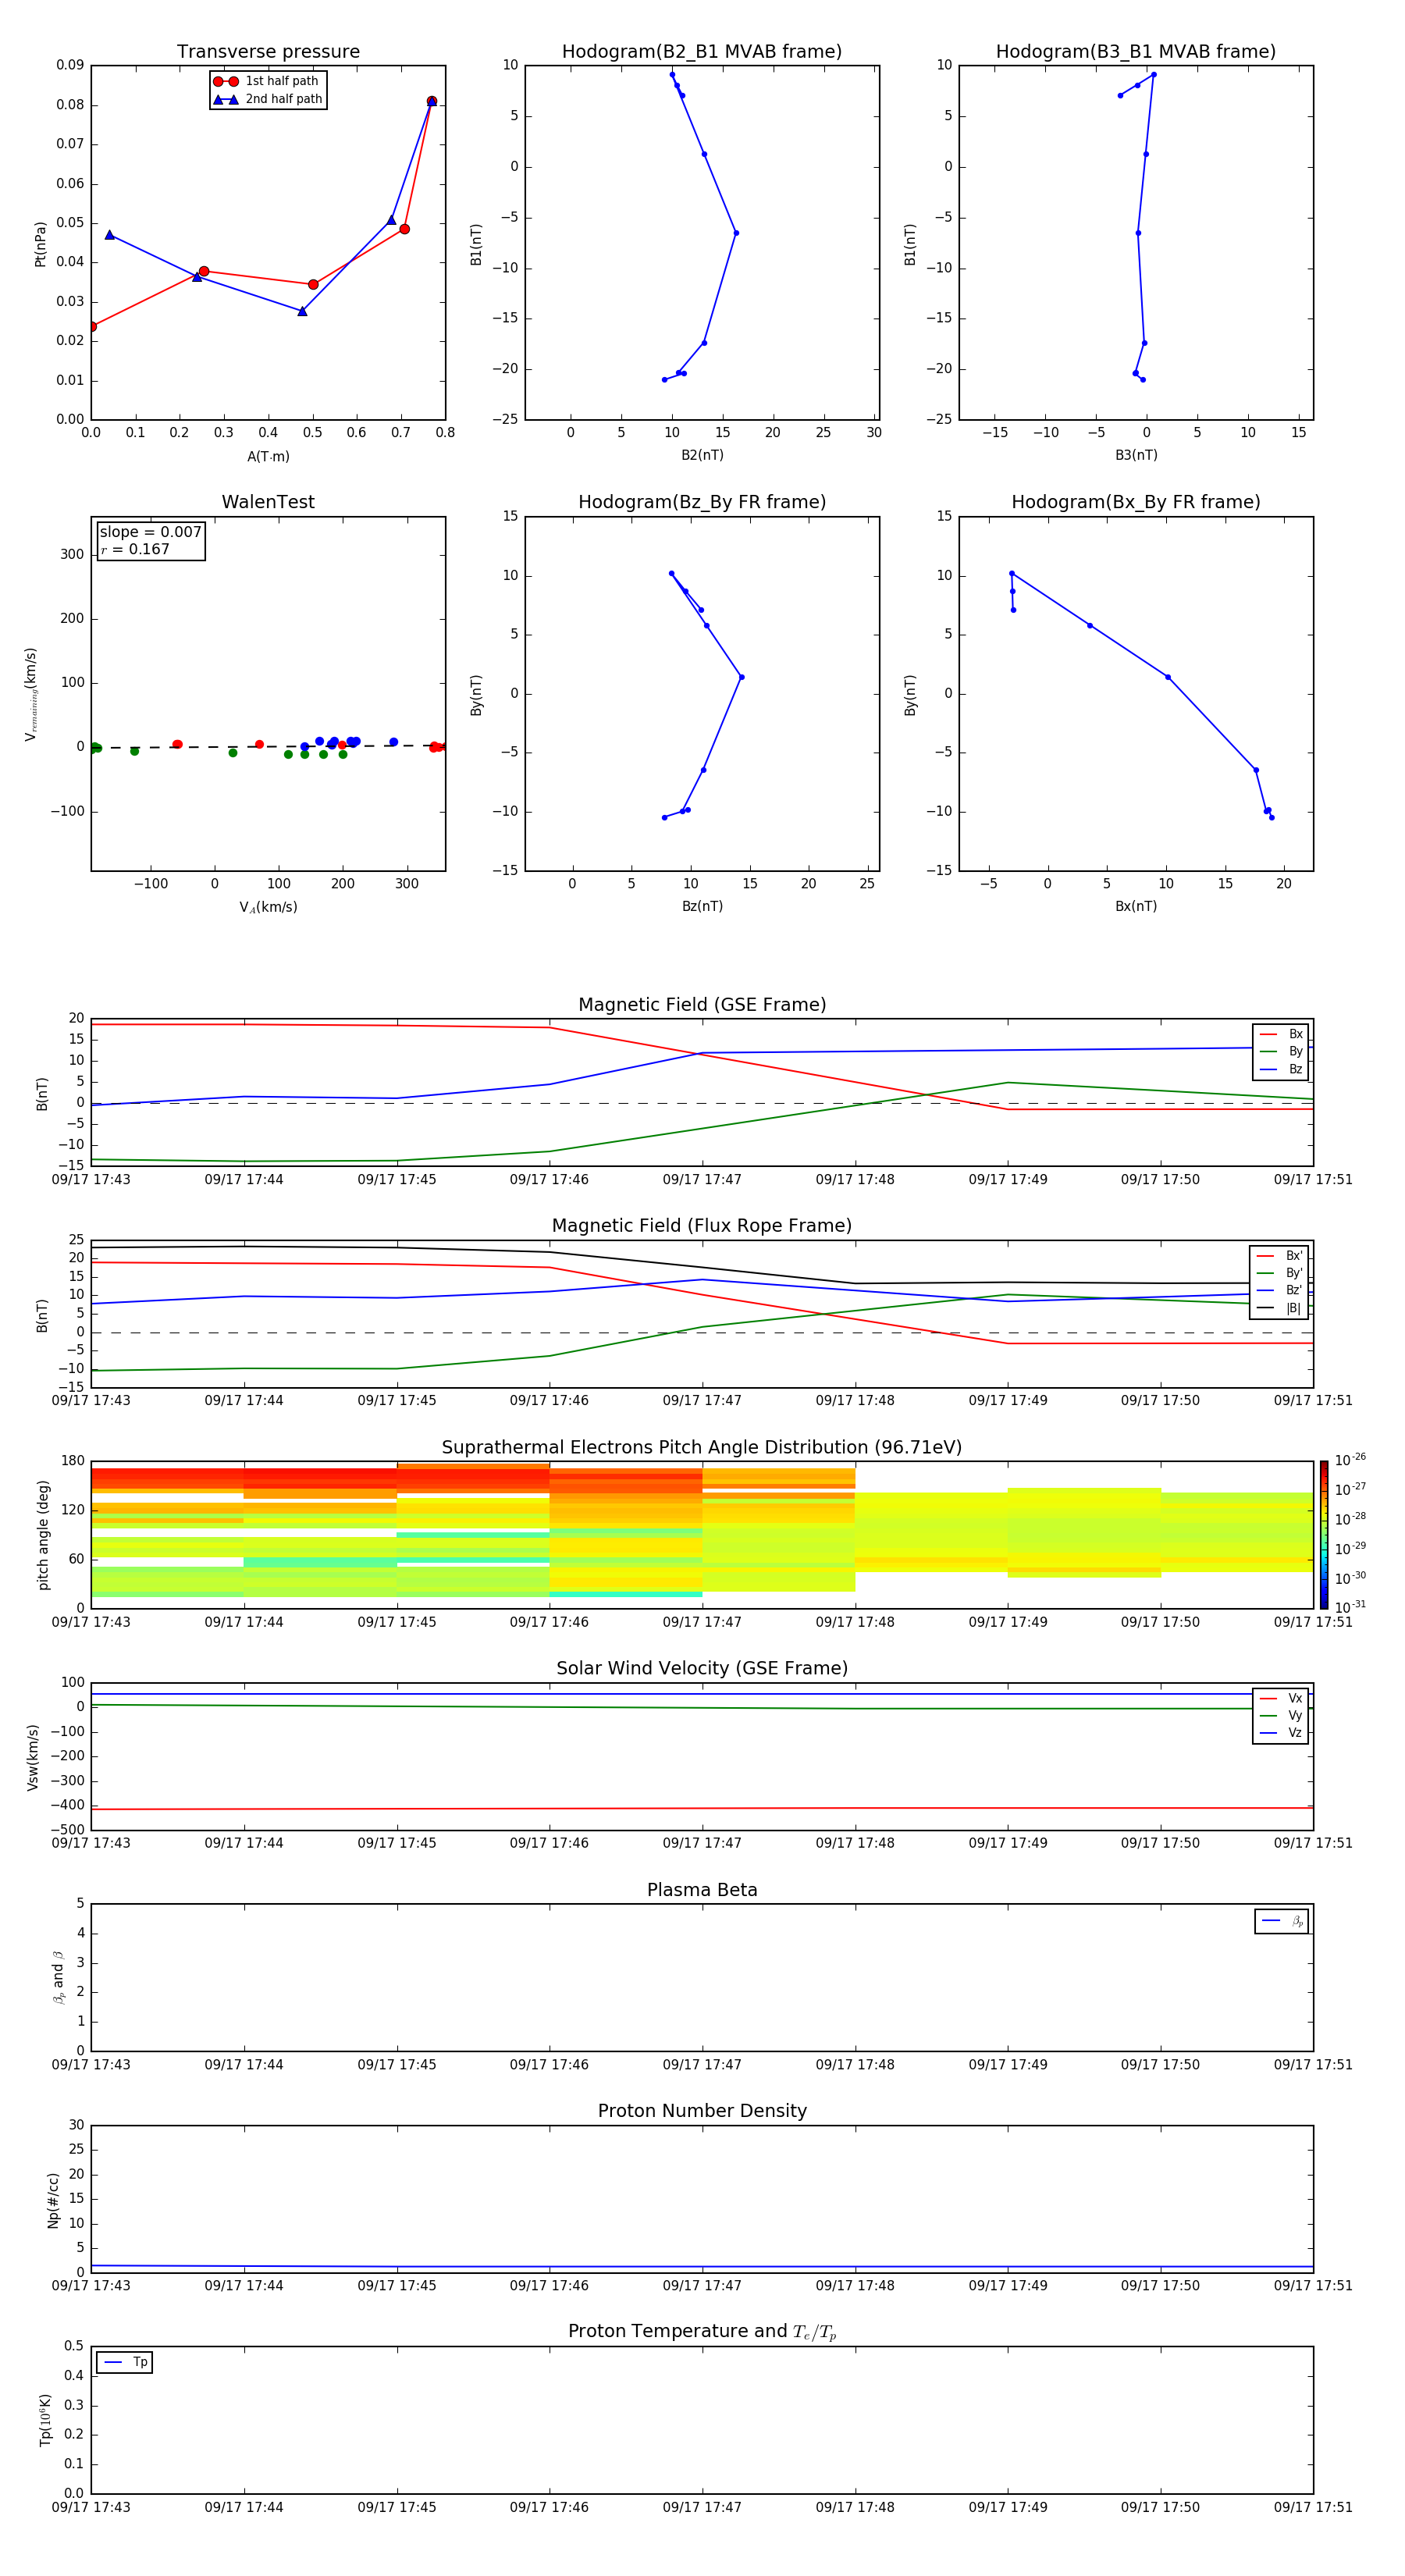
Task: Select the |B| entry in Flux Rope legend
Action: pos(1280,1308)
